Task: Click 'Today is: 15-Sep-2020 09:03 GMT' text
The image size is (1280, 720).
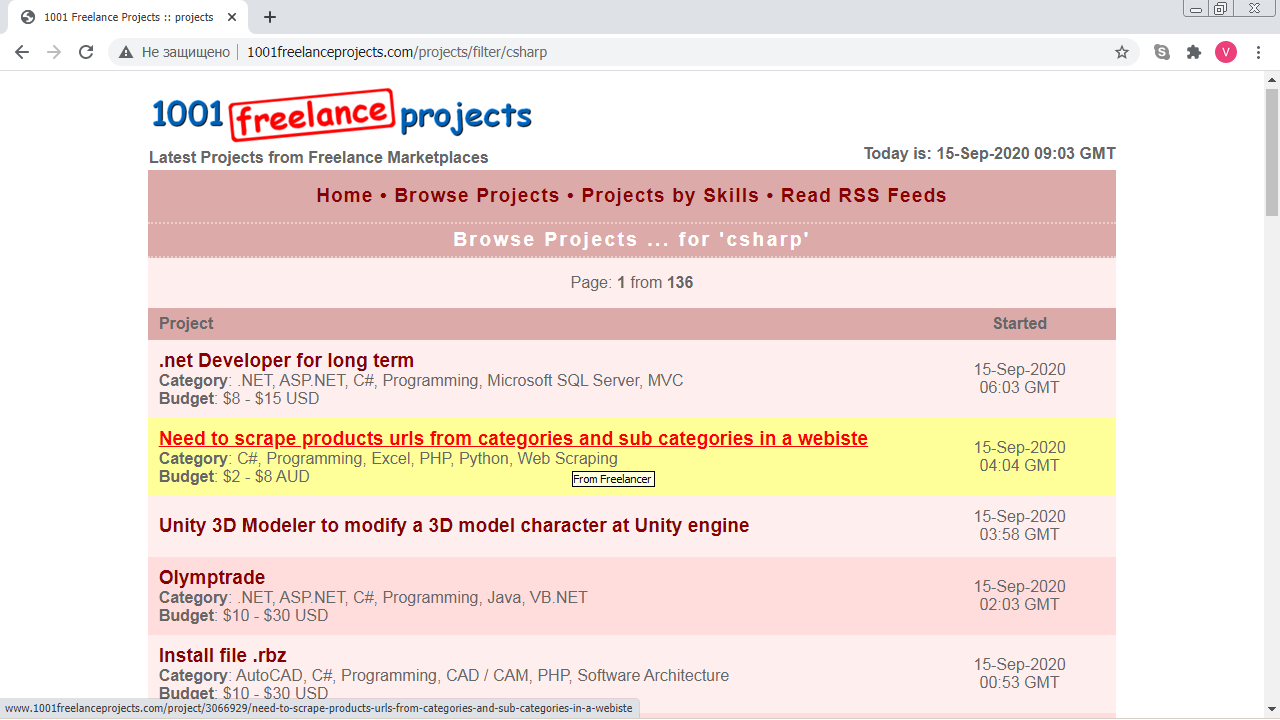Action: (x=989, y=154)
